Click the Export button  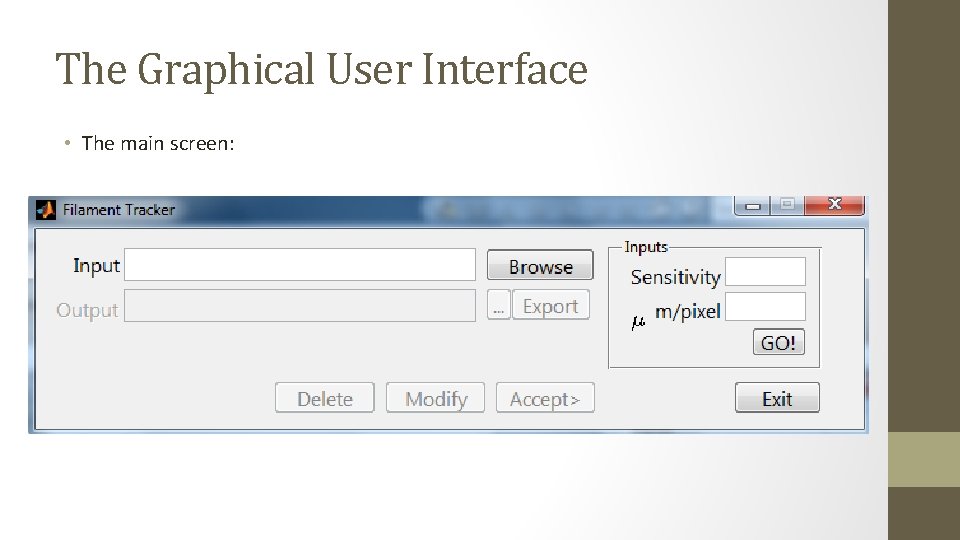[x=550, y=306]
